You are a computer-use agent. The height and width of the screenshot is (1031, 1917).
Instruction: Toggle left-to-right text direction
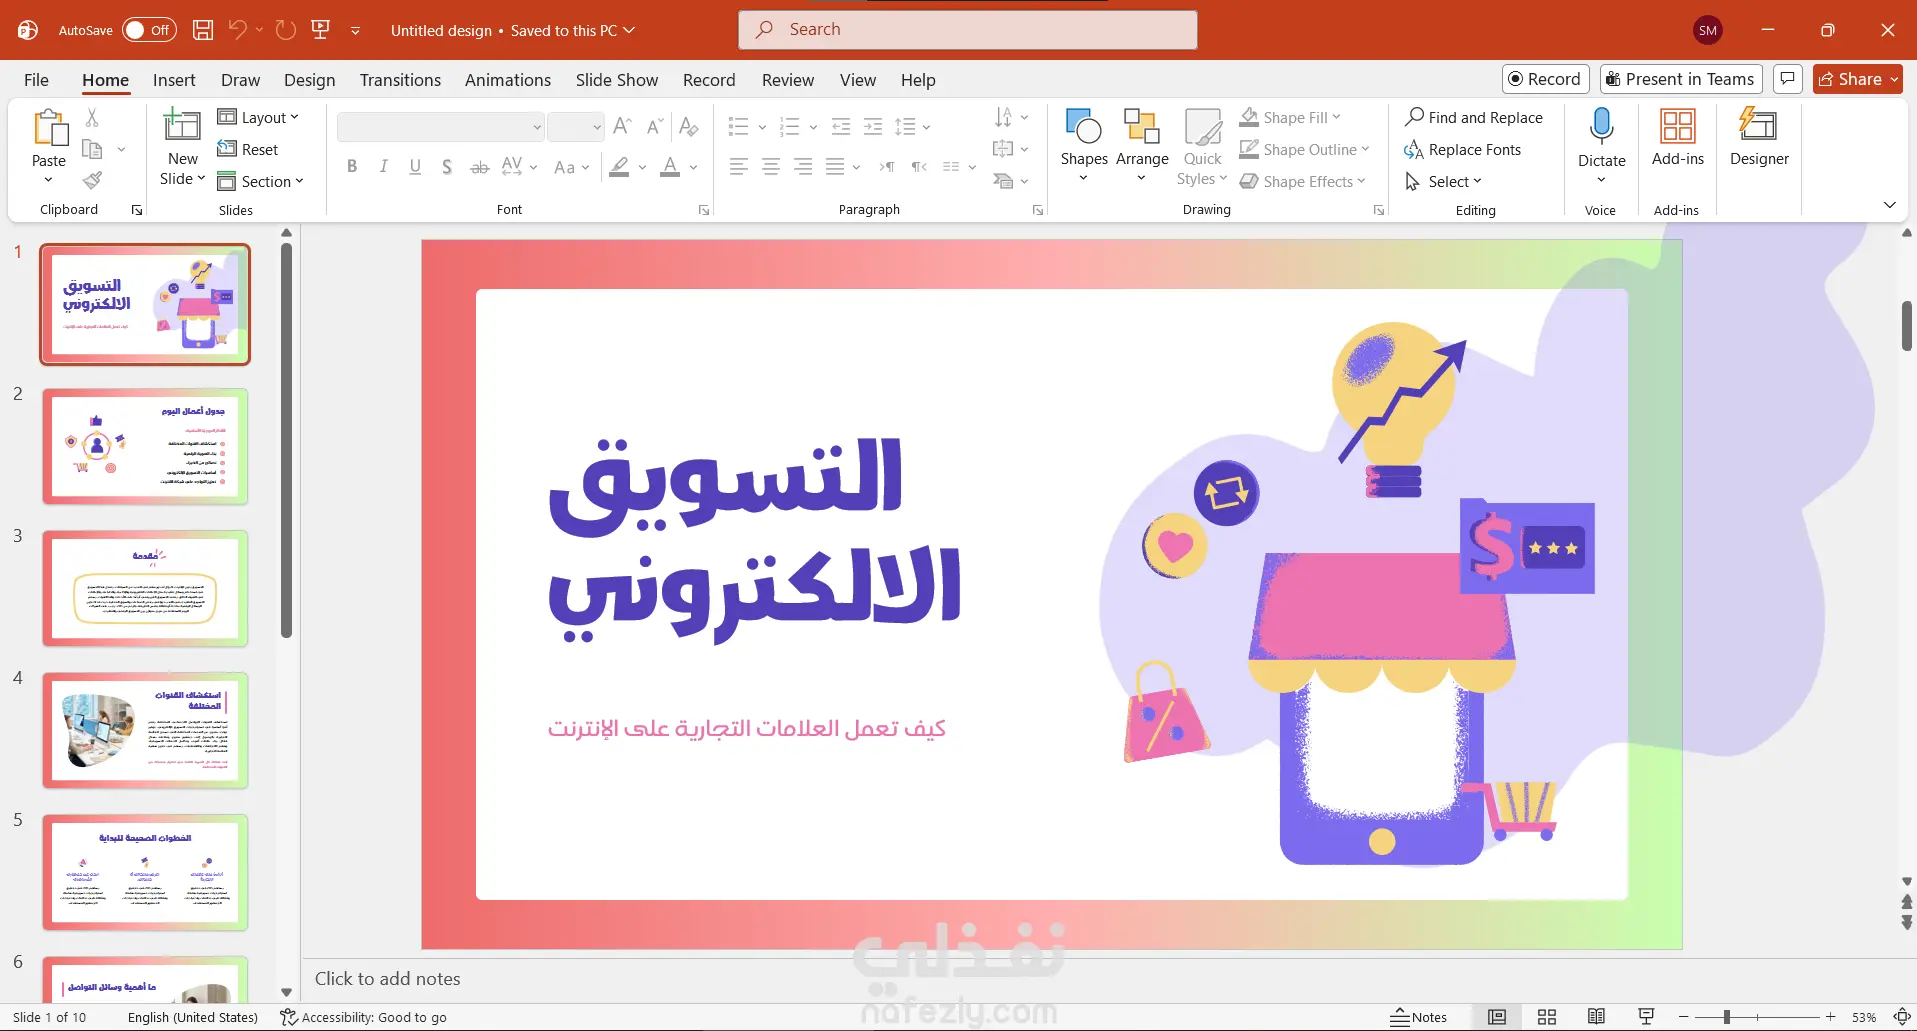887,167
